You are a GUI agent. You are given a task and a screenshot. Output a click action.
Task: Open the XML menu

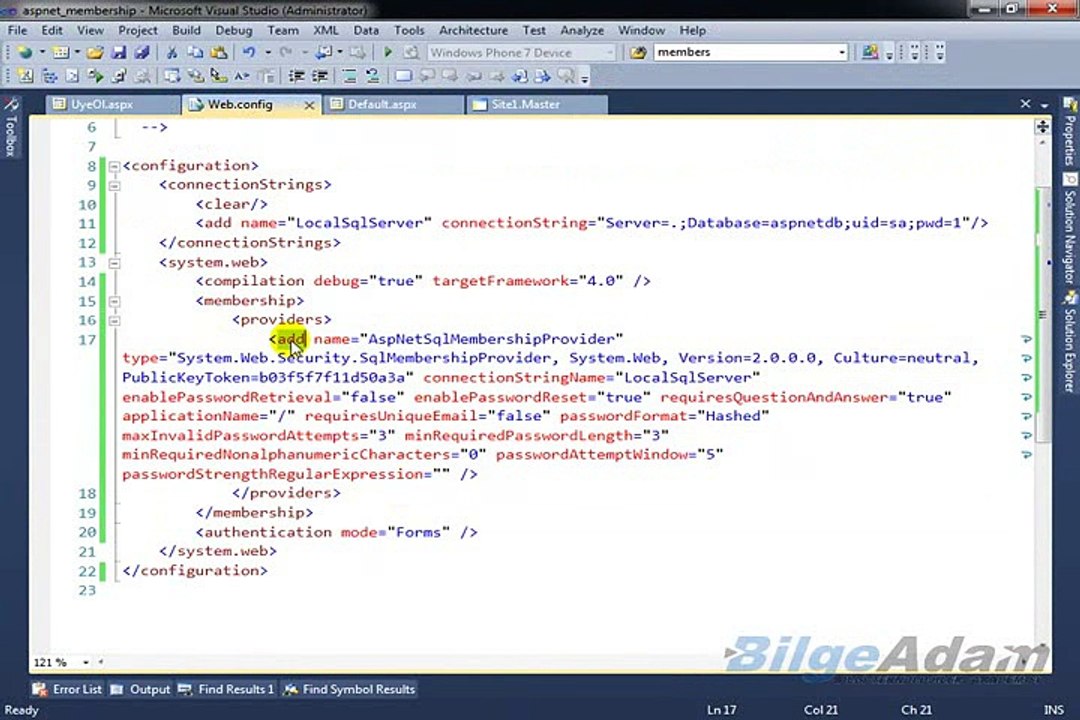click(x=326, y=30)
